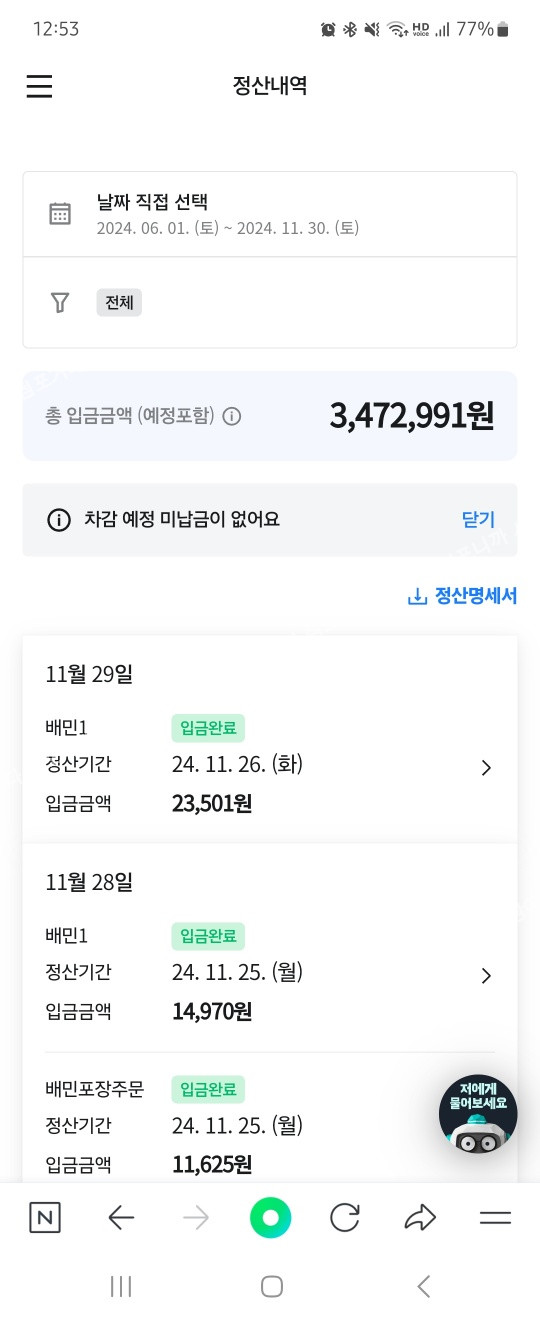Select the 전체 filter chip
The width and height of the screenshot is (540, 1320).
[119, 302]
